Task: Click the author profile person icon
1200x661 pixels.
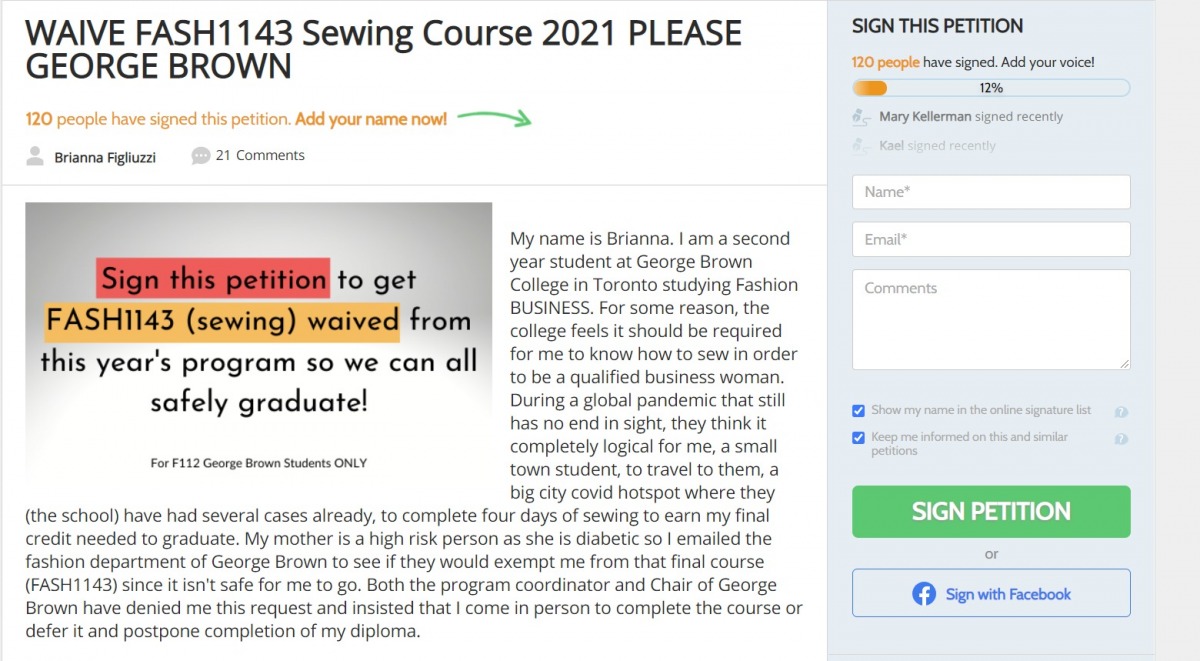Action: [35, 156]
